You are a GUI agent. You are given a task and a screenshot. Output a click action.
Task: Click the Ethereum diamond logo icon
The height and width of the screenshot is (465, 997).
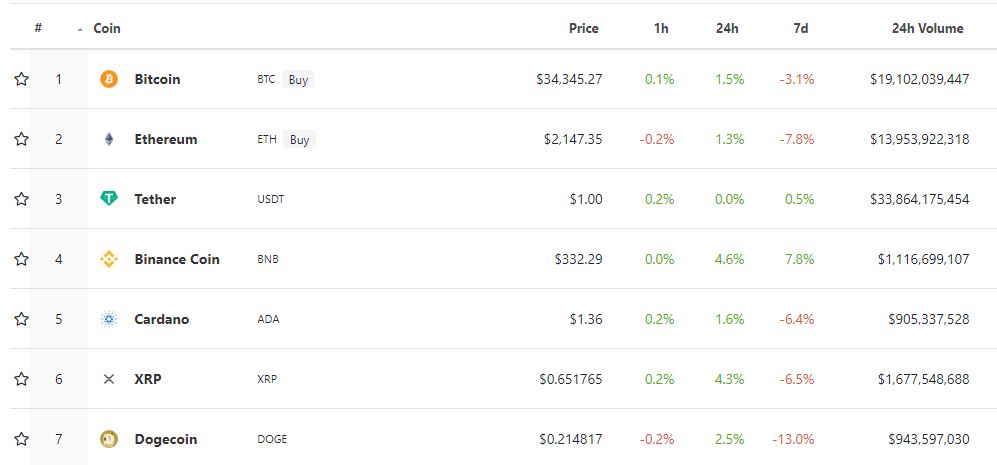coord(109,139)
